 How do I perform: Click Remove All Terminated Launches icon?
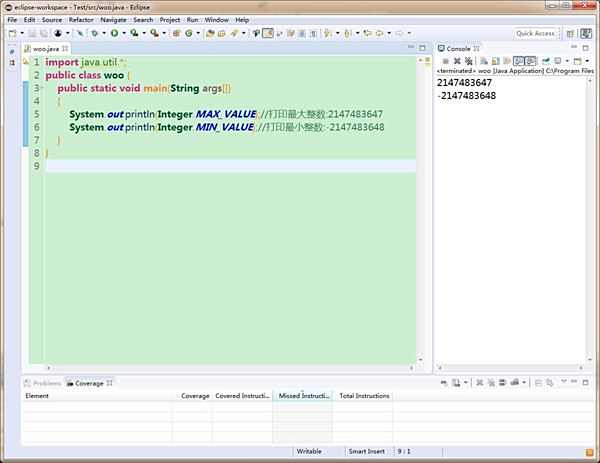click(469, 61)
